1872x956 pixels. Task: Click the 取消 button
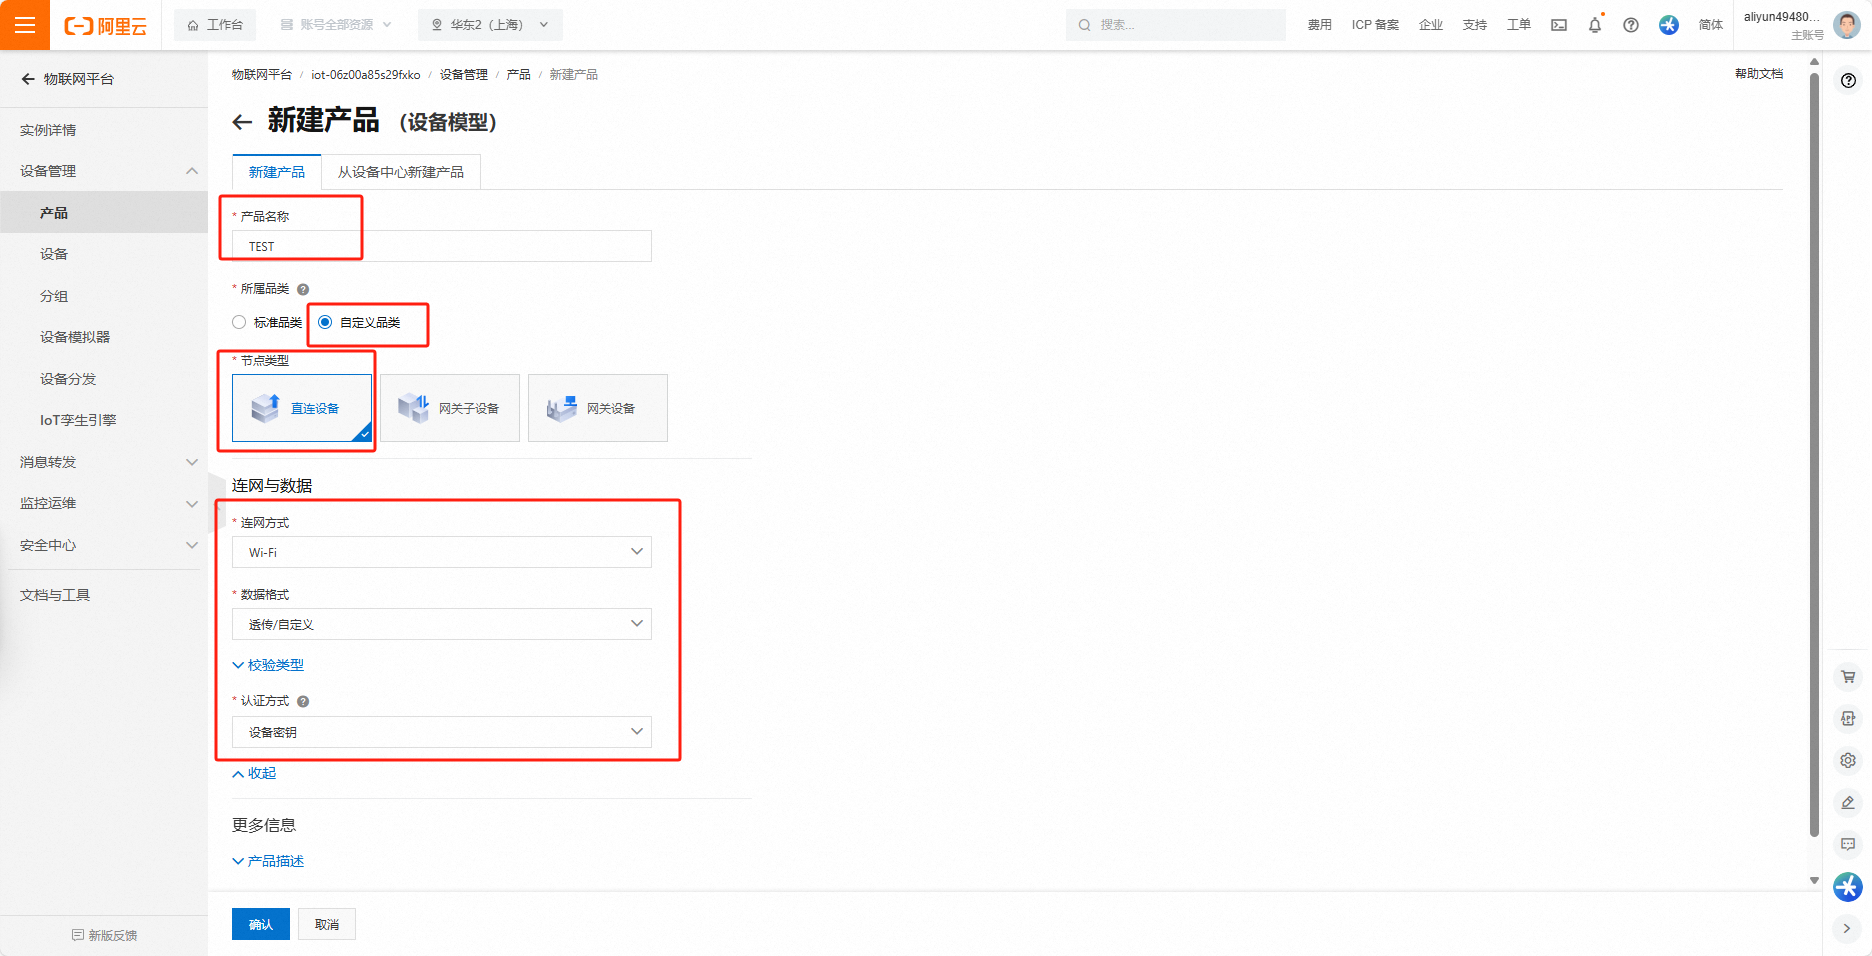[x=327, y=924]
